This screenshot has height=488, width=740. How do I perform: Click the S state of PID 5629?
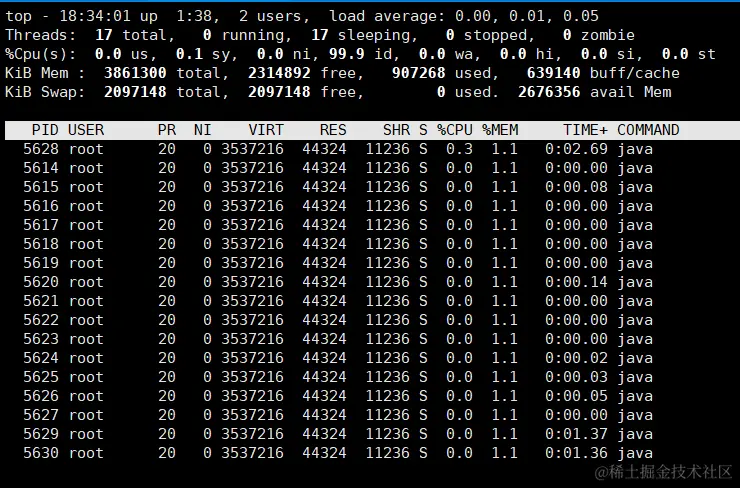coord(423,434)
